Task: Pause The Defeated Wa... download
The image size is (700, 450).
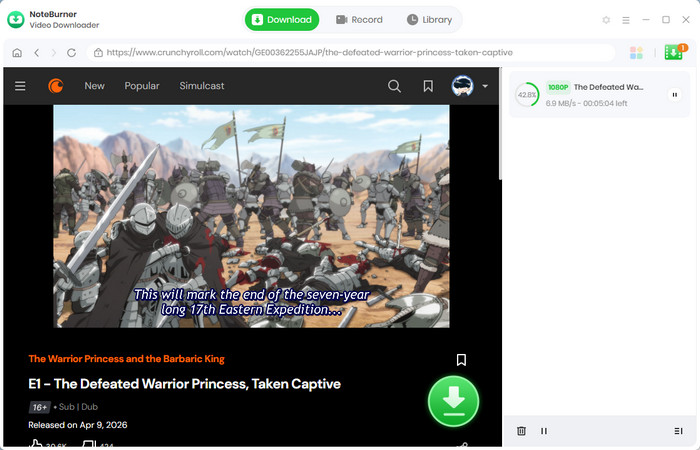Action: tap(675, 95)
